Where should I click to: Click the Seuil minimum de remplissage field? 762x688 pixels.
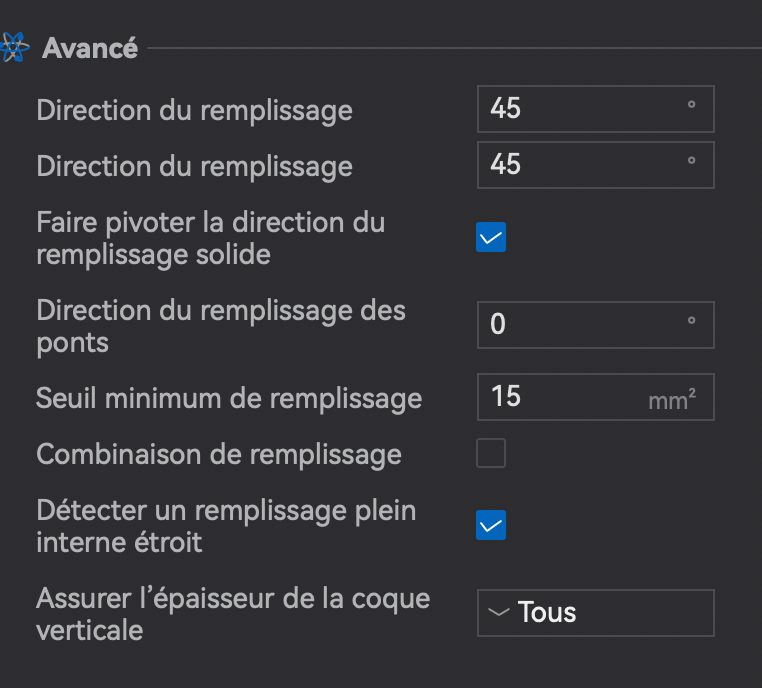[x=595, y=397]
